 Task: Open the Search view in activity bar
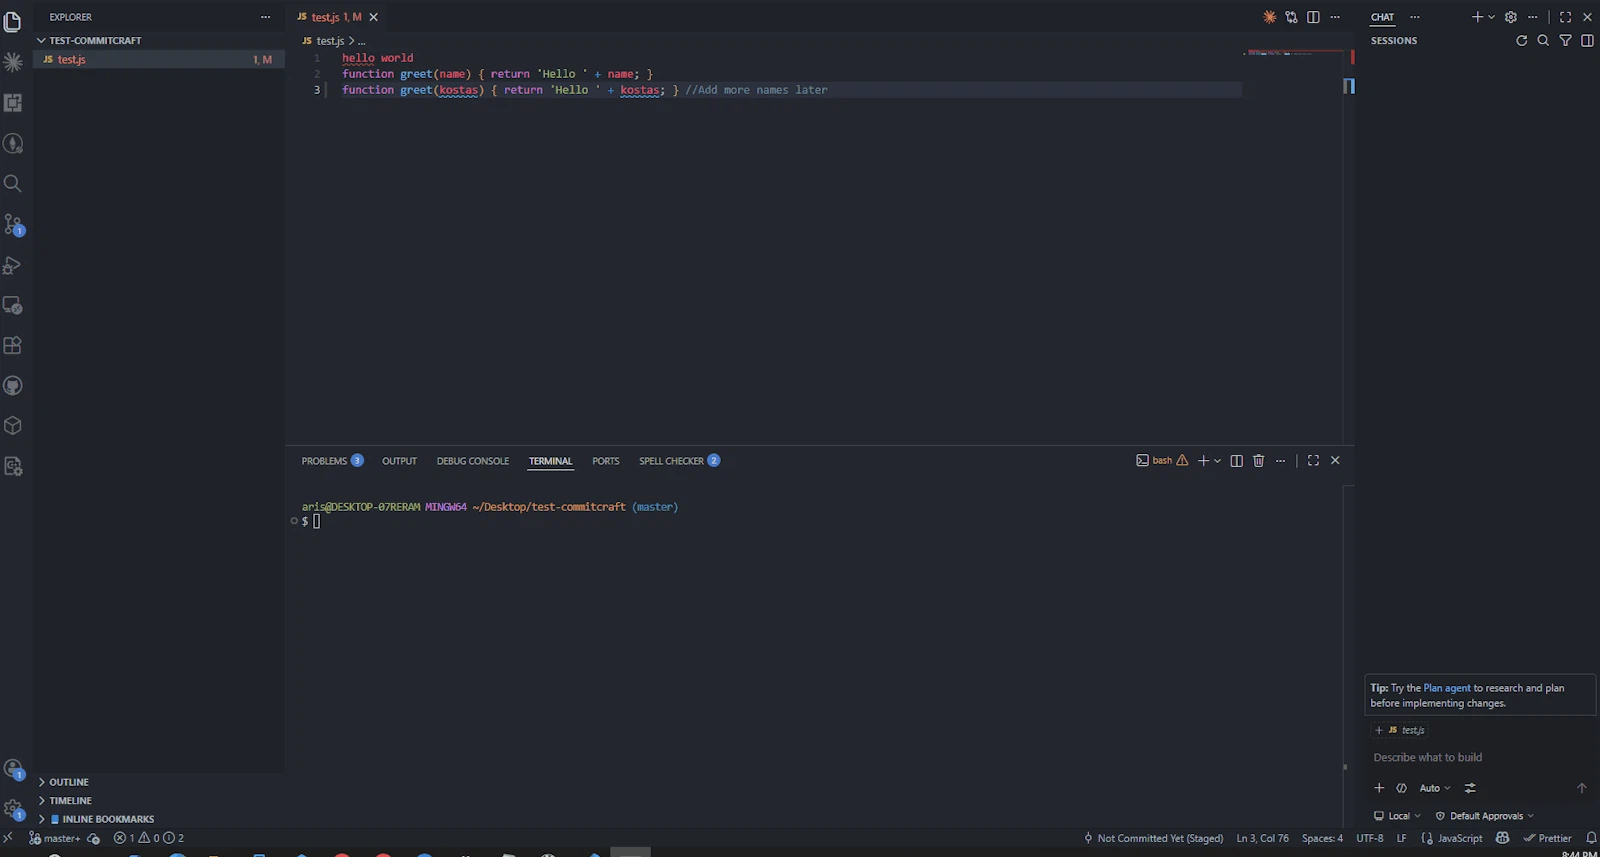(x=13, y=183)
